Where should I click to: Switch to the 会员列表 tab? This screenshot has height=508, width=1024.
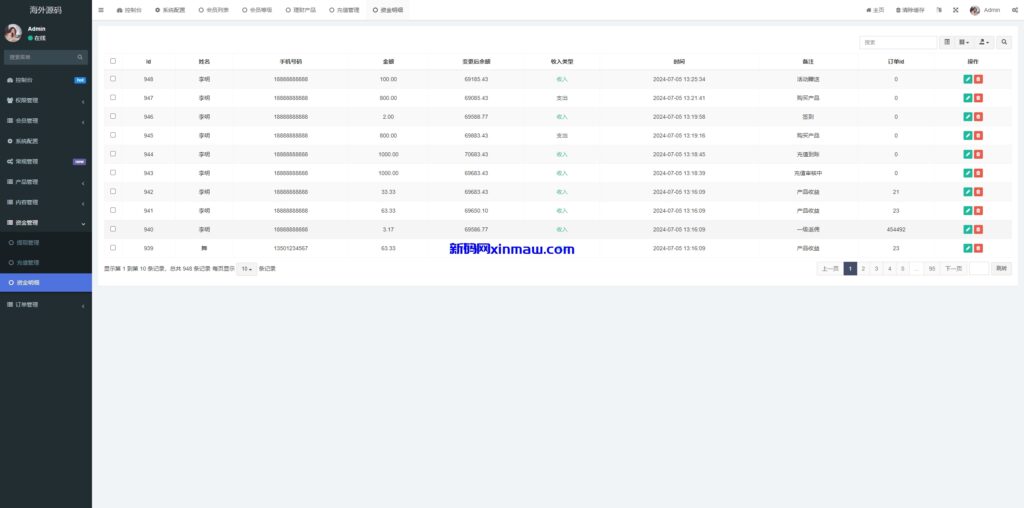tap(214, 10)
